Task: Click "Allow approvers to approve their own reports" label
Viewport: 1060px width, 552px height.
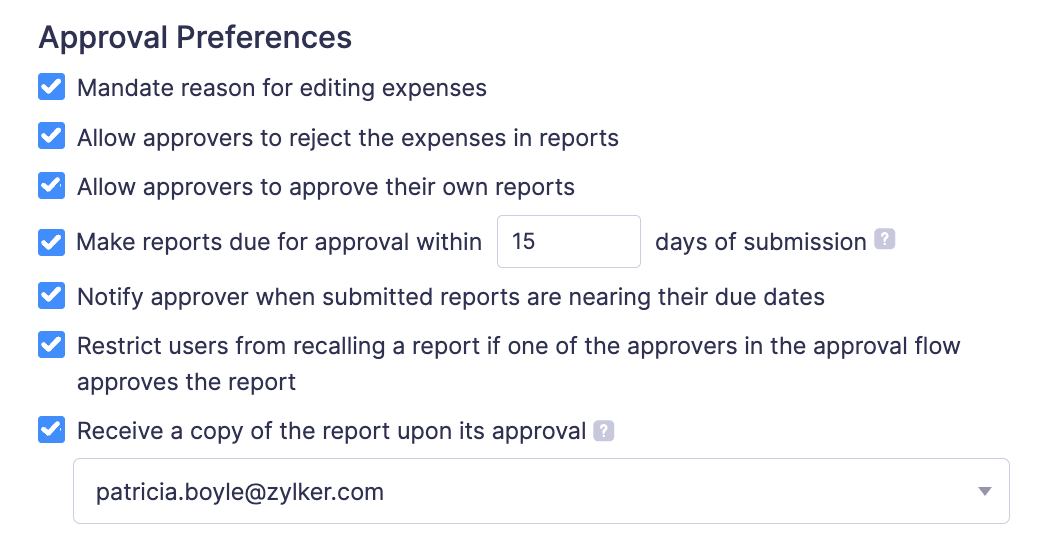Action: click(x=326, y=187)
